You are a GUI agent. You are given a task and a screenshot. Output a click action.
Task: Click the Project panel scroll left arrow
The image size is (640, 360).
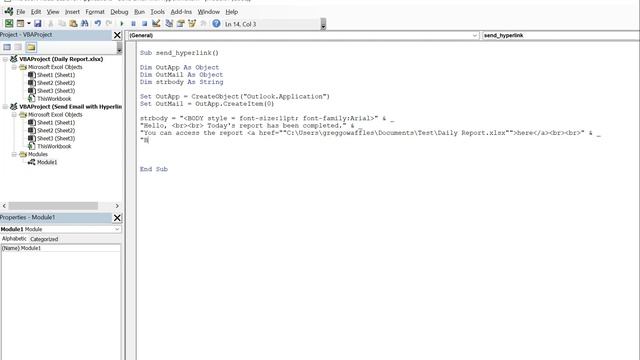pyautogui.click(x=4, y=206)
